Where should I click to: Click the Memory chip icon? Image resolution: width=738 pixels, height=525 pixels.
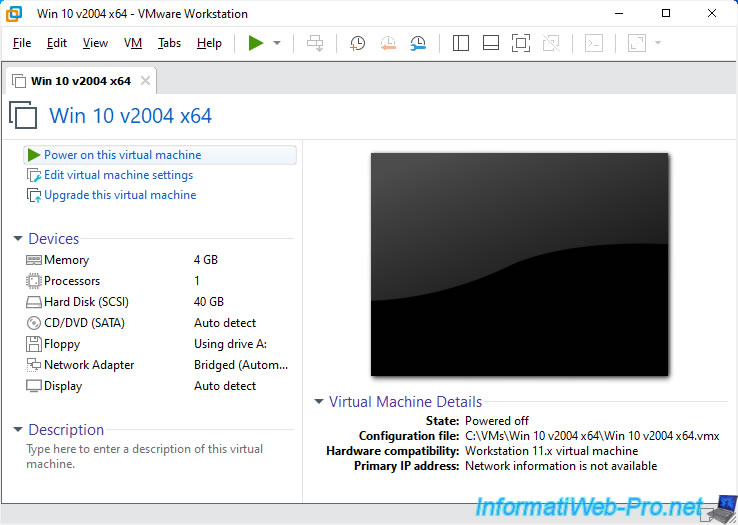[x=34, y=260]
